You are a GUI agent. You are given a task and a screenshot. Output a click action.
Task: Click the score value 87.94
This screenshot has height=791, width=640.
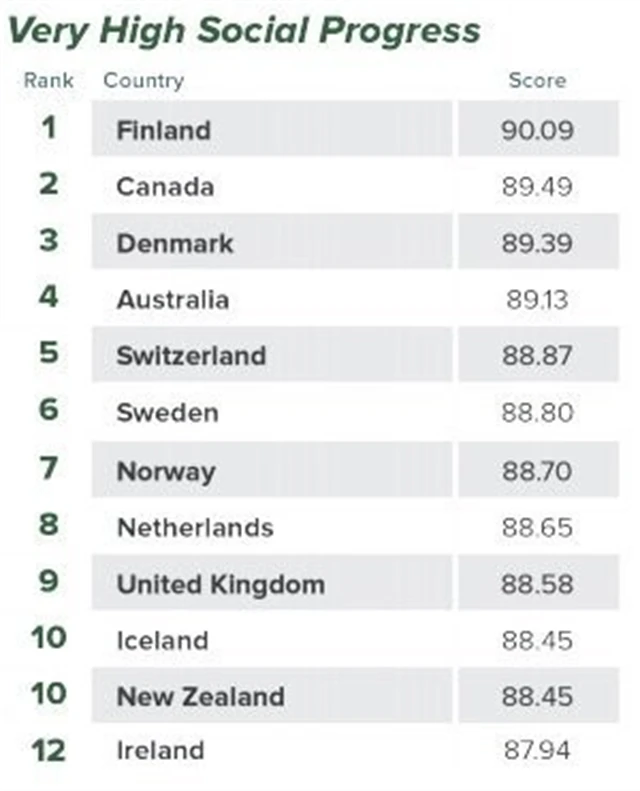(x=538, y=750)
